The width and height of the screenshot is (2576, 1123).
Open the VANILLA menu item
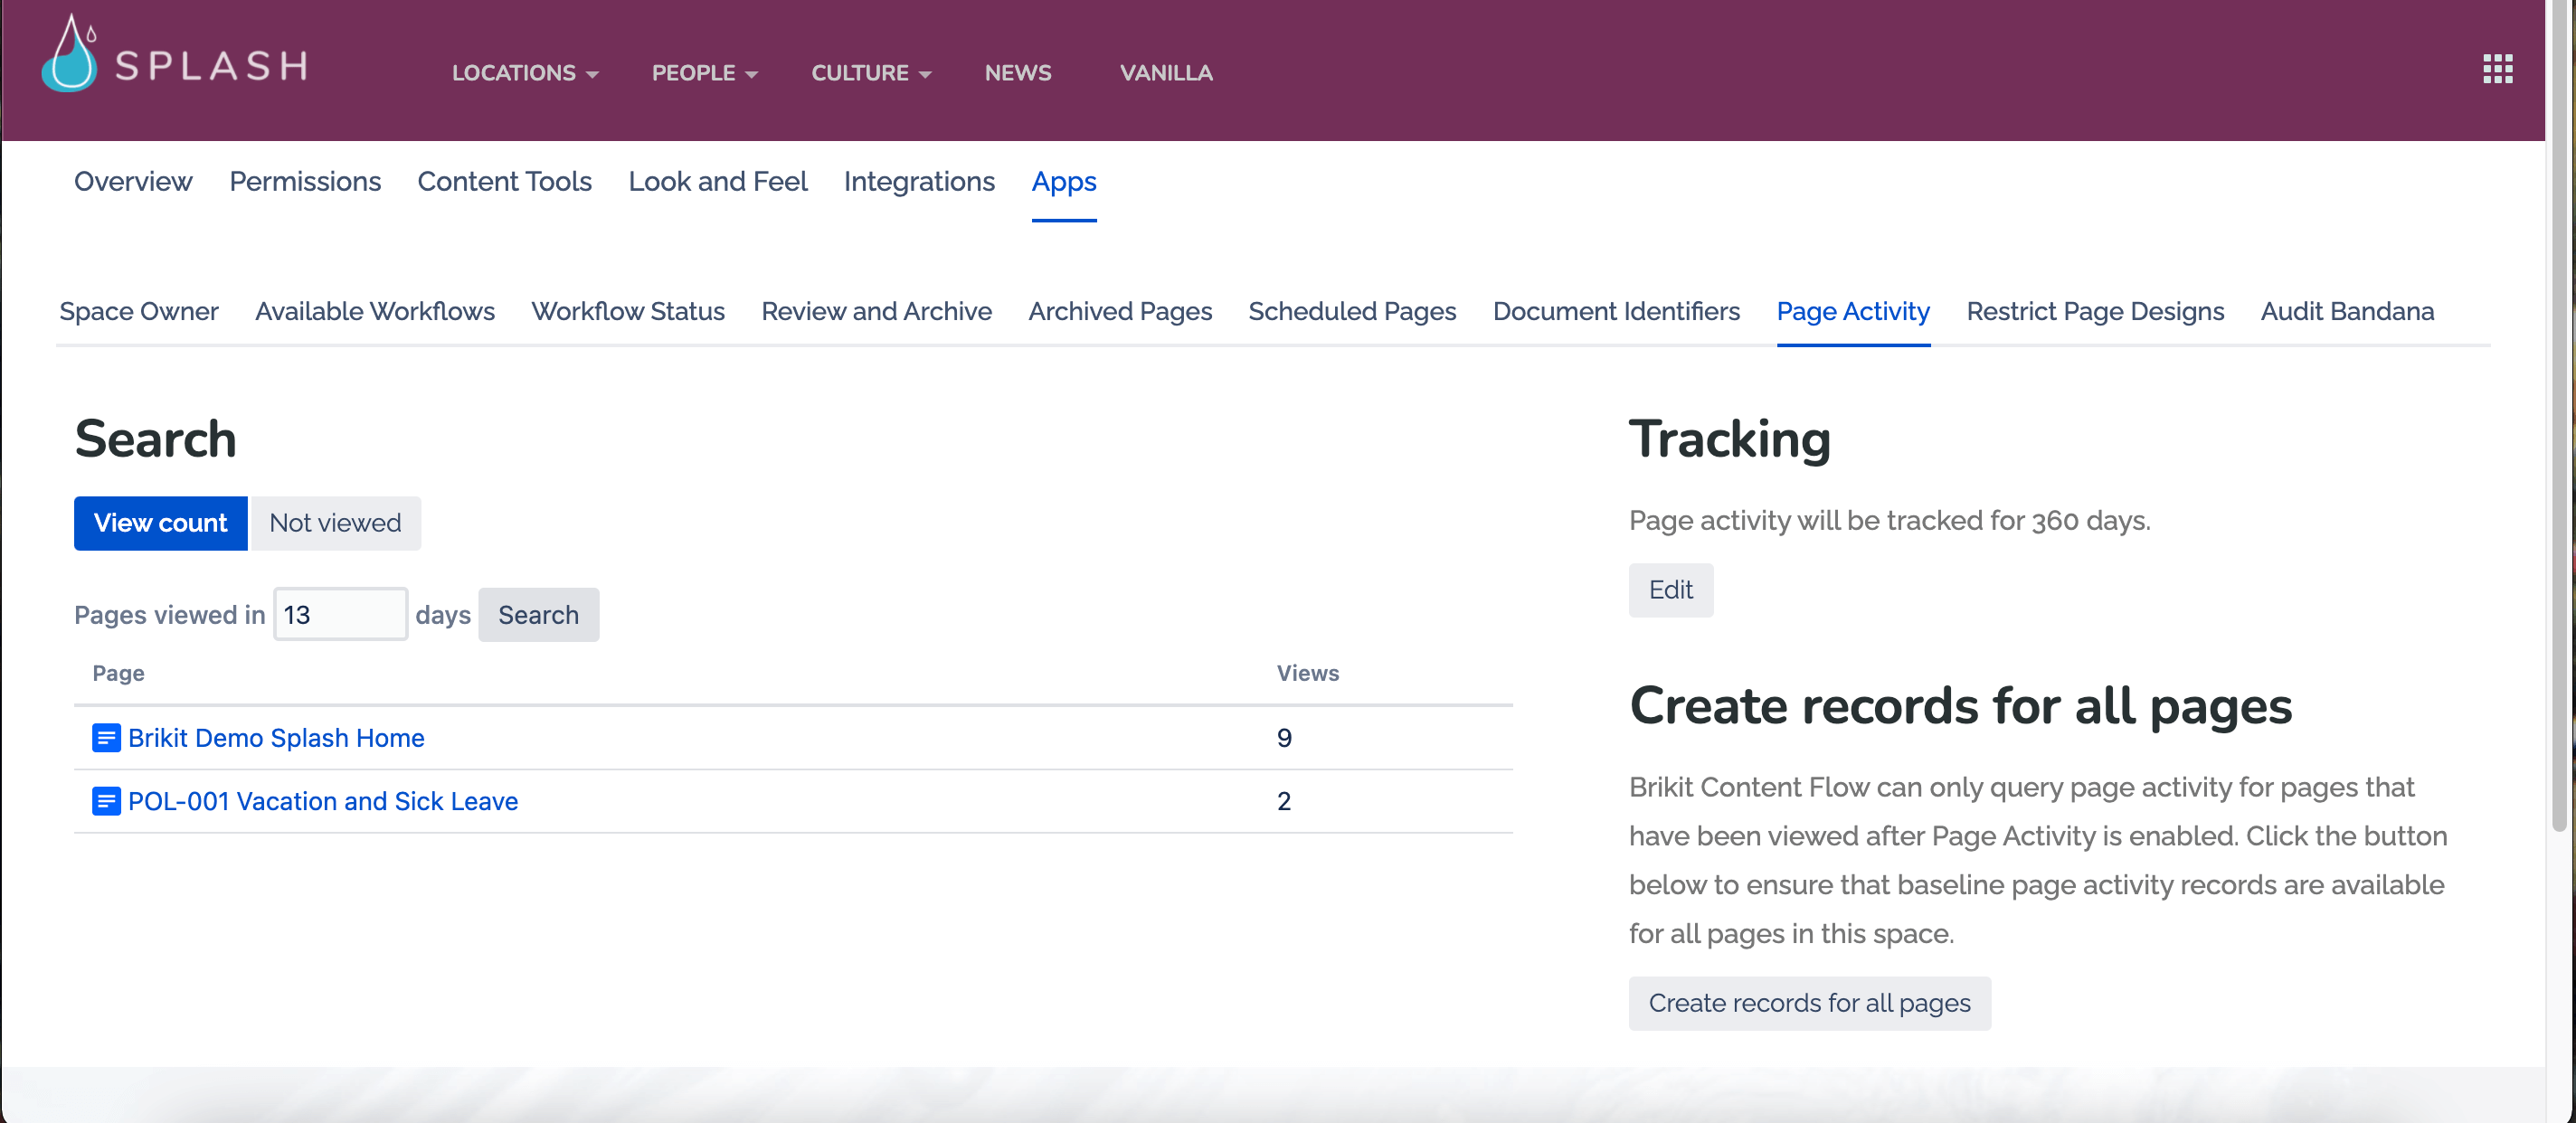point(1166,73)
